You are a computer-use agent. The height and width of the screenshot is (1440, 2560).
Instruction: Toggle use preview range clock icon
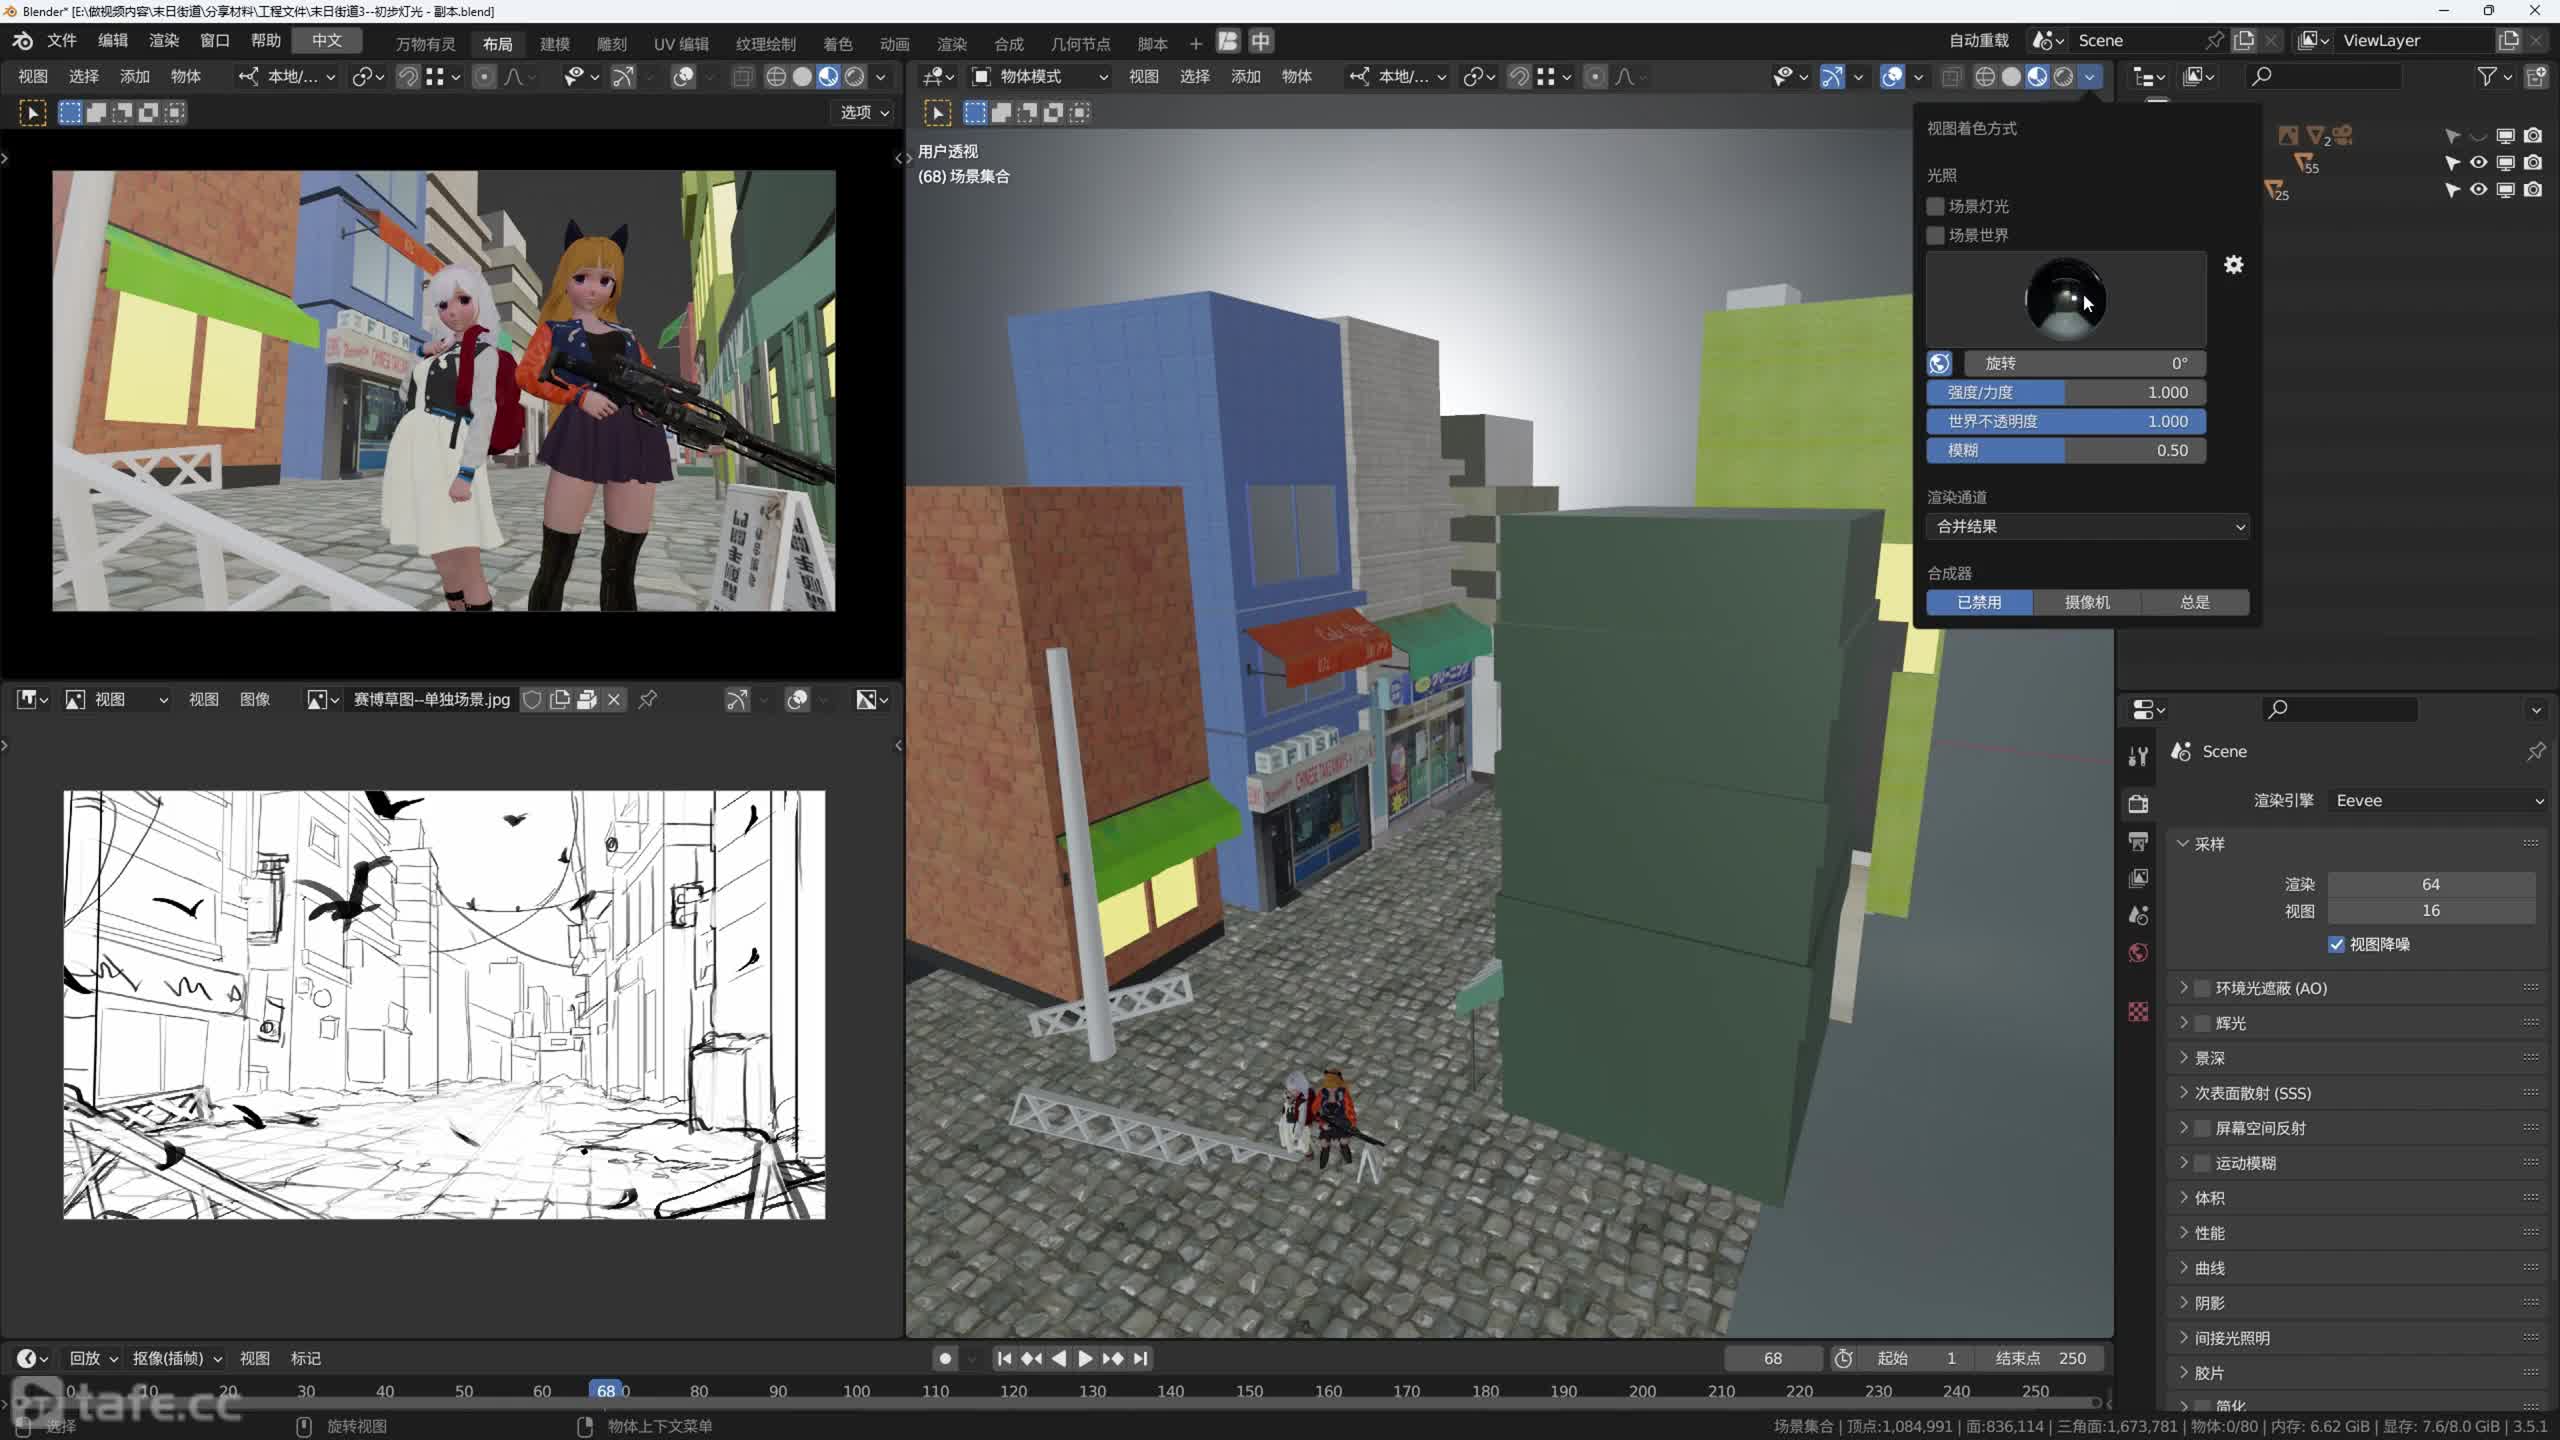(x=1843, y=1358)
